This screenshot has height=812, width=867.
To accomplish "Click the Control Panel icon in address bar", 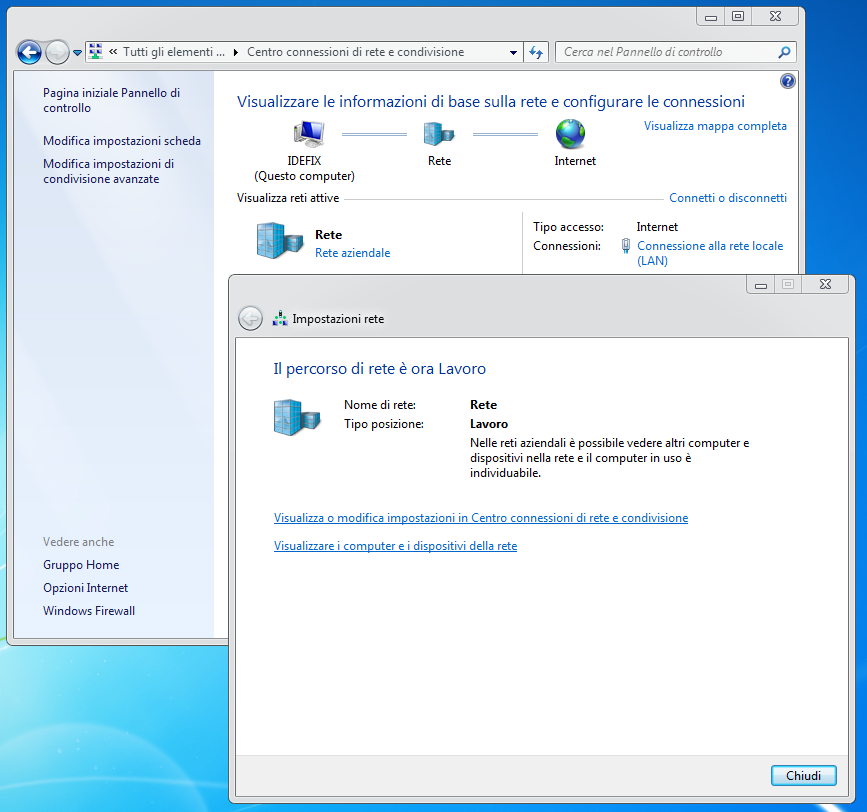I will click(96, 52).
